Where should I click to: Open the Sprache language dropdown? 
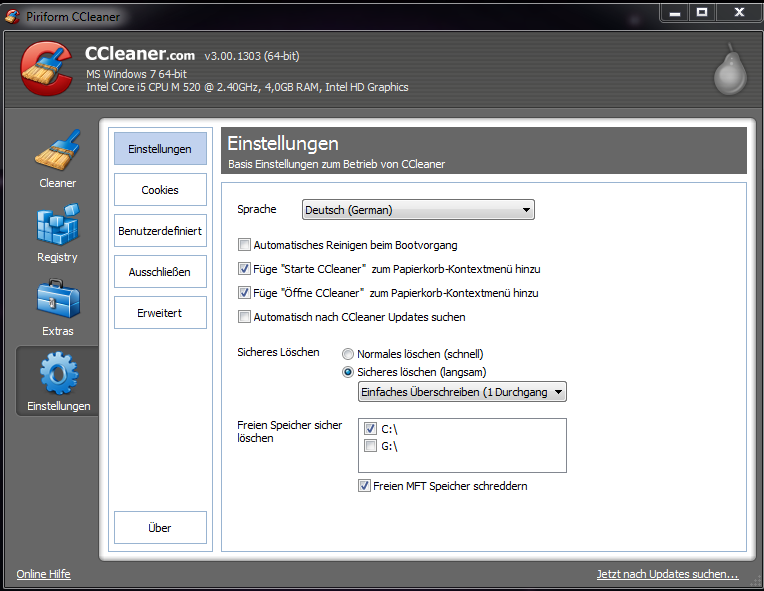[418, 210]
